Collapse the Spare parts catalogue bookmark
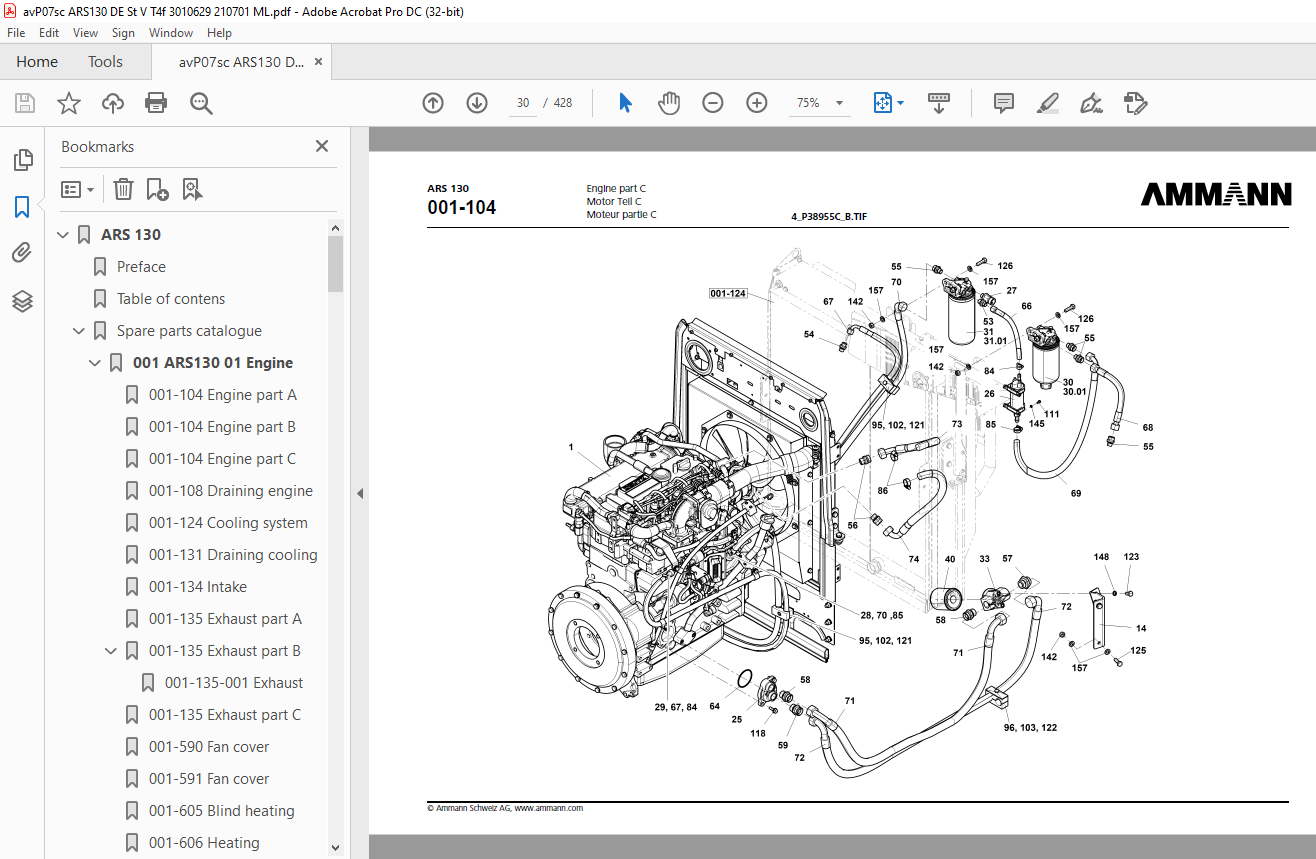 pos(79,331)
